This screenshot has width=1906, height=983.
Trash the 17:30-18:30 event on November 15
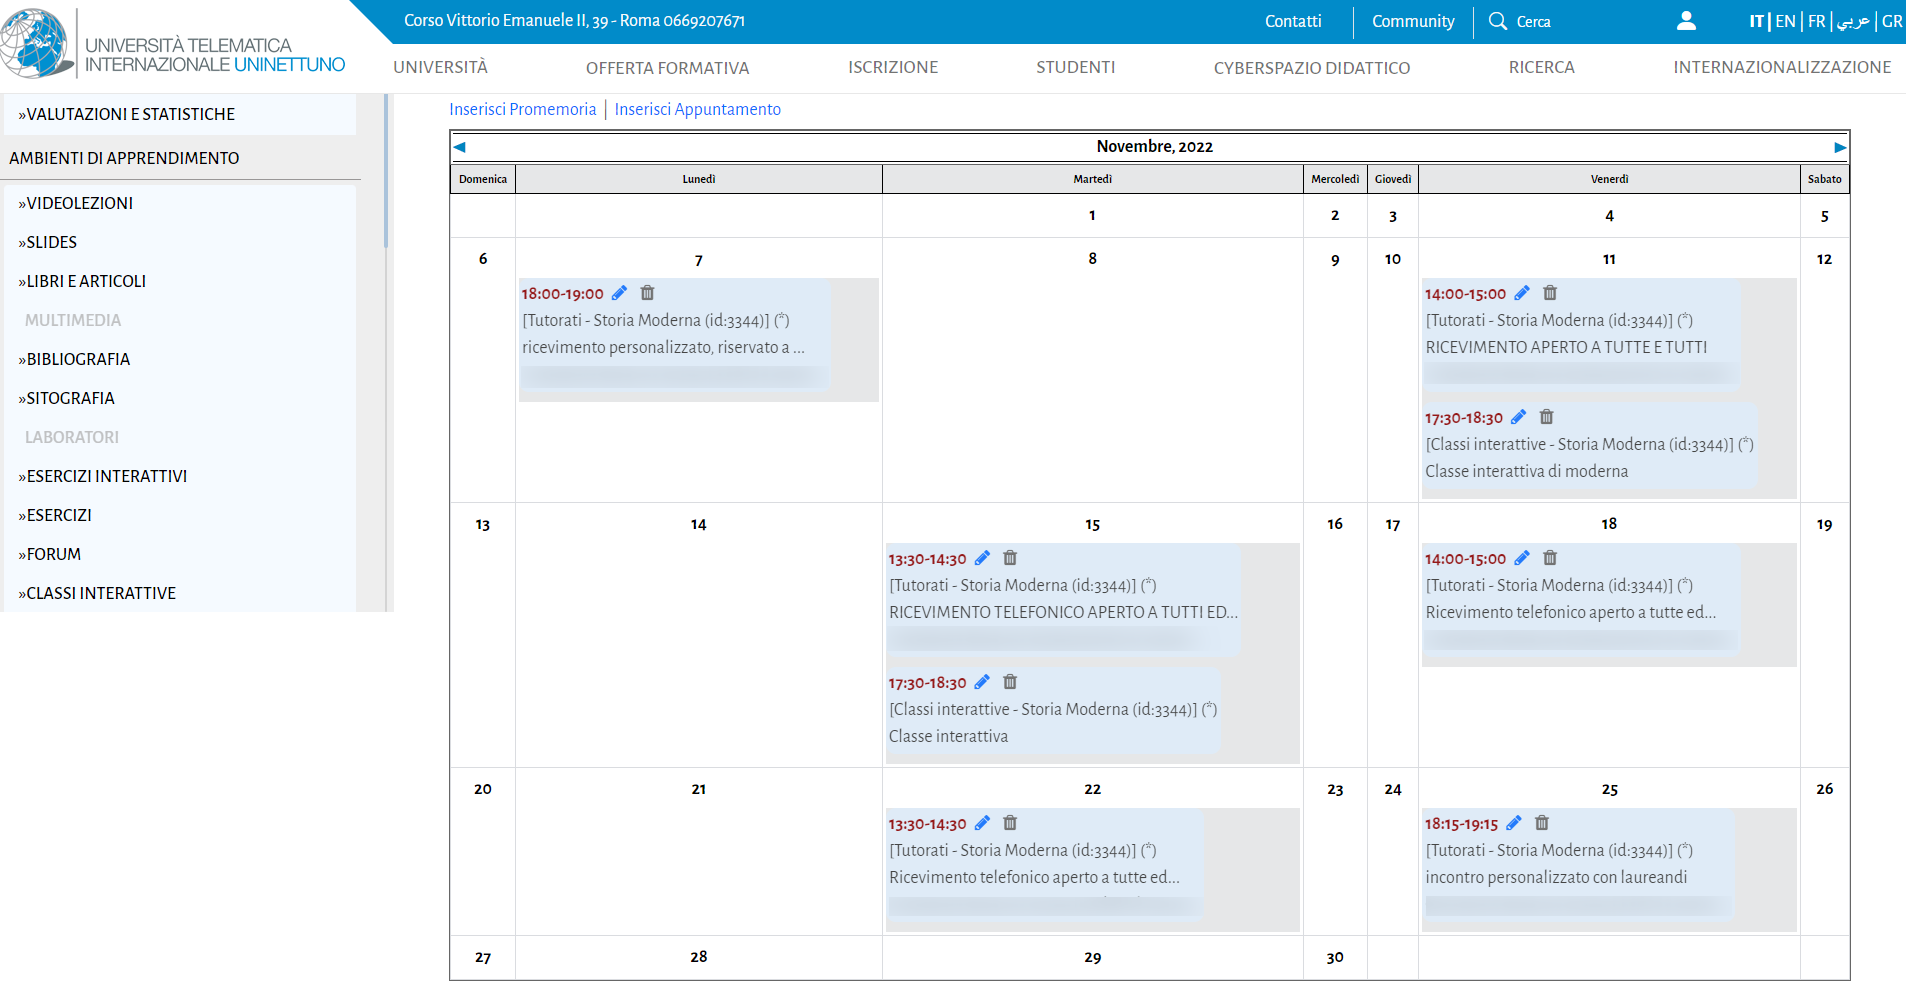[x=1010, y=682]
